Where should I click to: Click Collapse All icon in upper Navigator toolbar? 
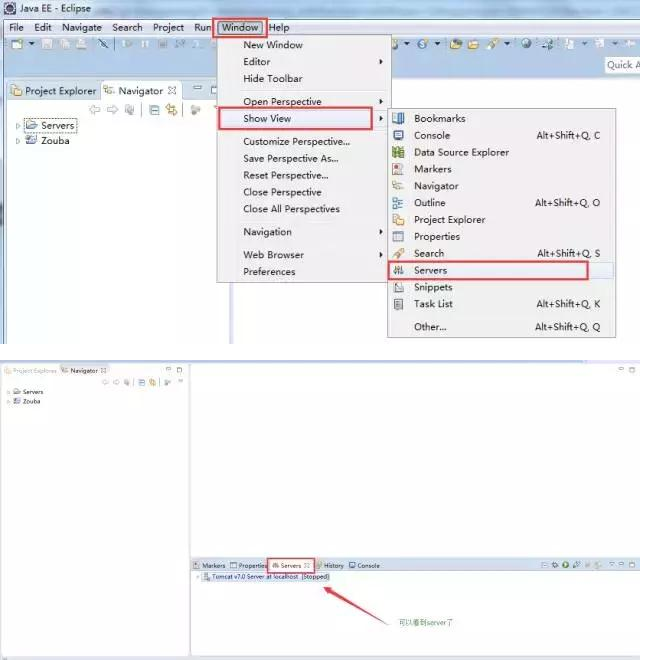coord(155,110)
